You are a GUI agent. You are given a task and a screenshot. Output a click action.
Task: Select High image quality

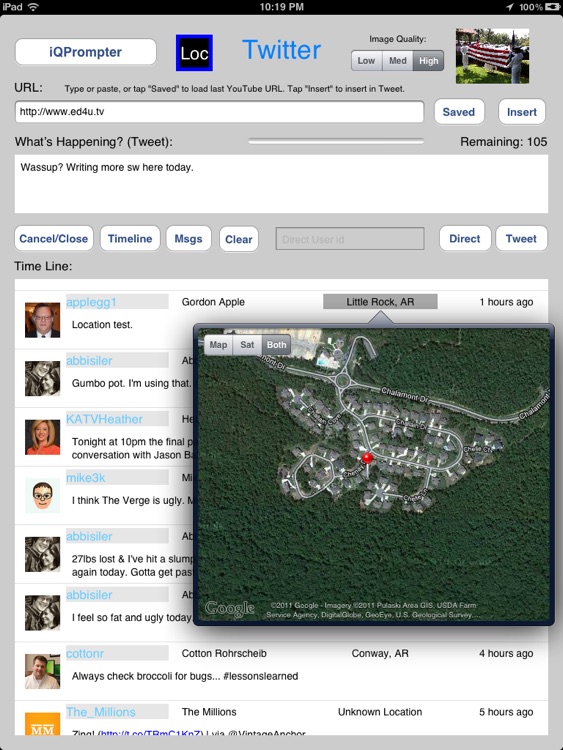pyautogui.click(x=429, y=61)
